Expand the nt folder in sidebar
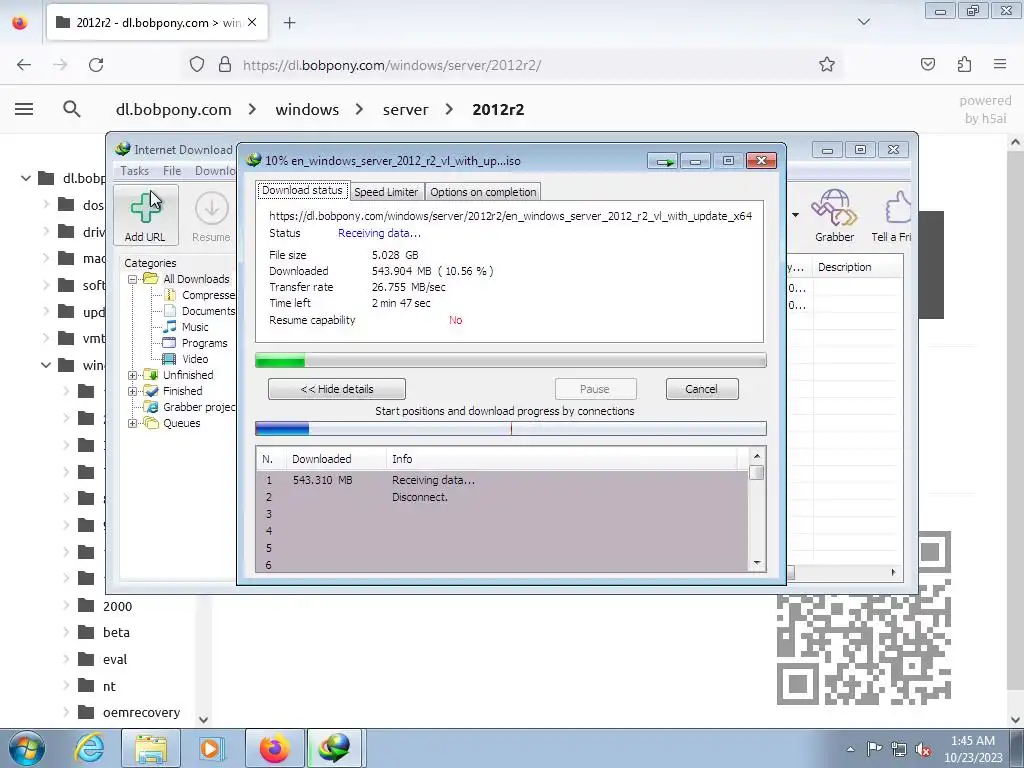This screenshot has height=768, width=1024. tap(66, 686)
